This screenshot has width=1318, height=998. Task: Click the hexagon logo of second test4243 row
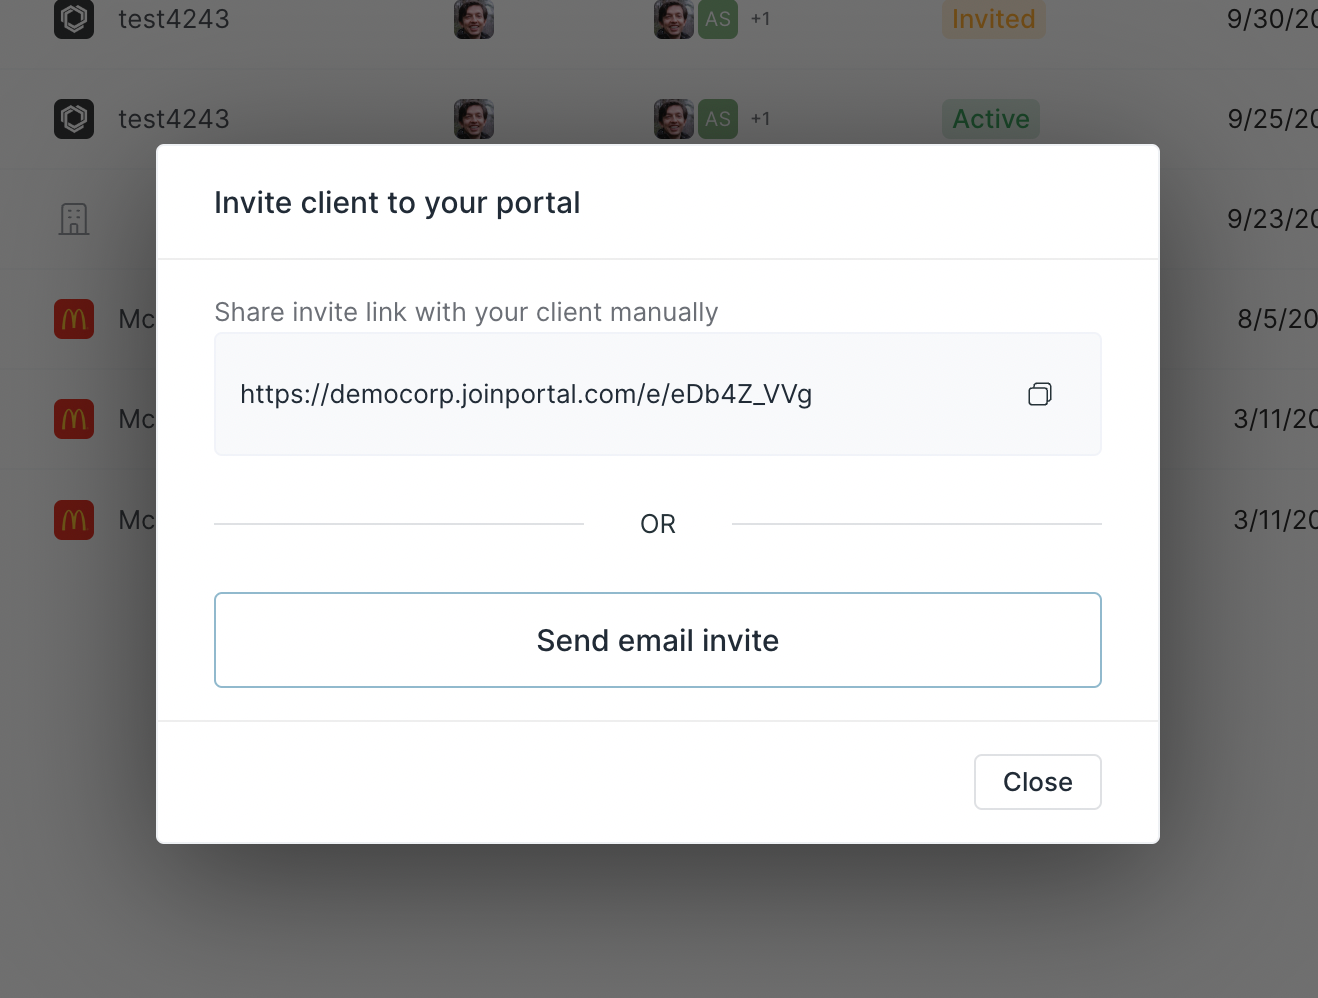click(74, 119)
